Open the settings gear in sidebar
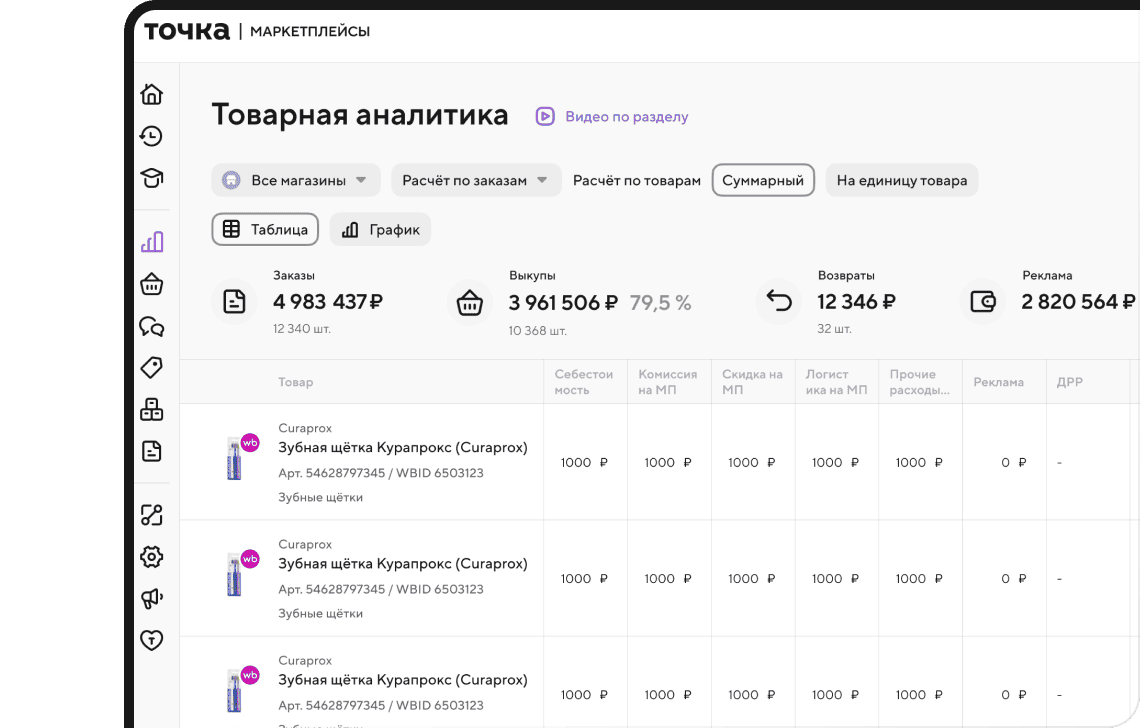1140x728 pixels. click(x=151, y=557)
